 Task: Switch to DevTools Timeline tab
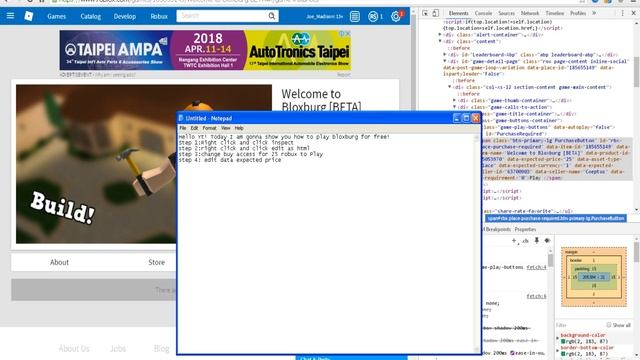pyautogui.click(x=554, y=13)
